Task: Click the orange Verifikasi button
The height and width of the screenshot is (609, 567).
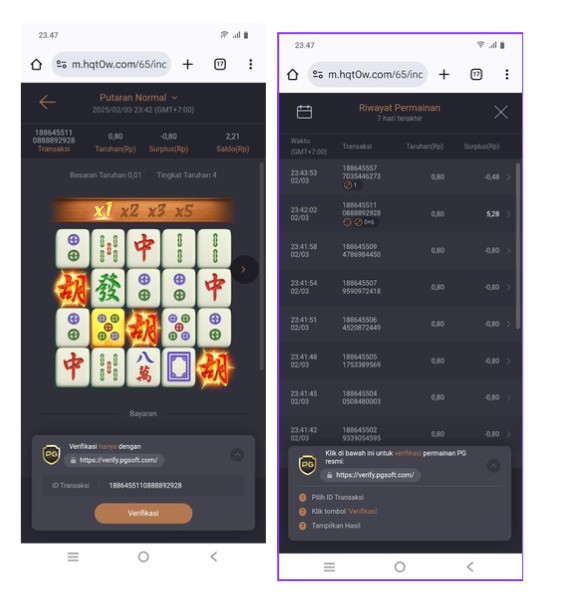Action: click(x=143, y=513)
